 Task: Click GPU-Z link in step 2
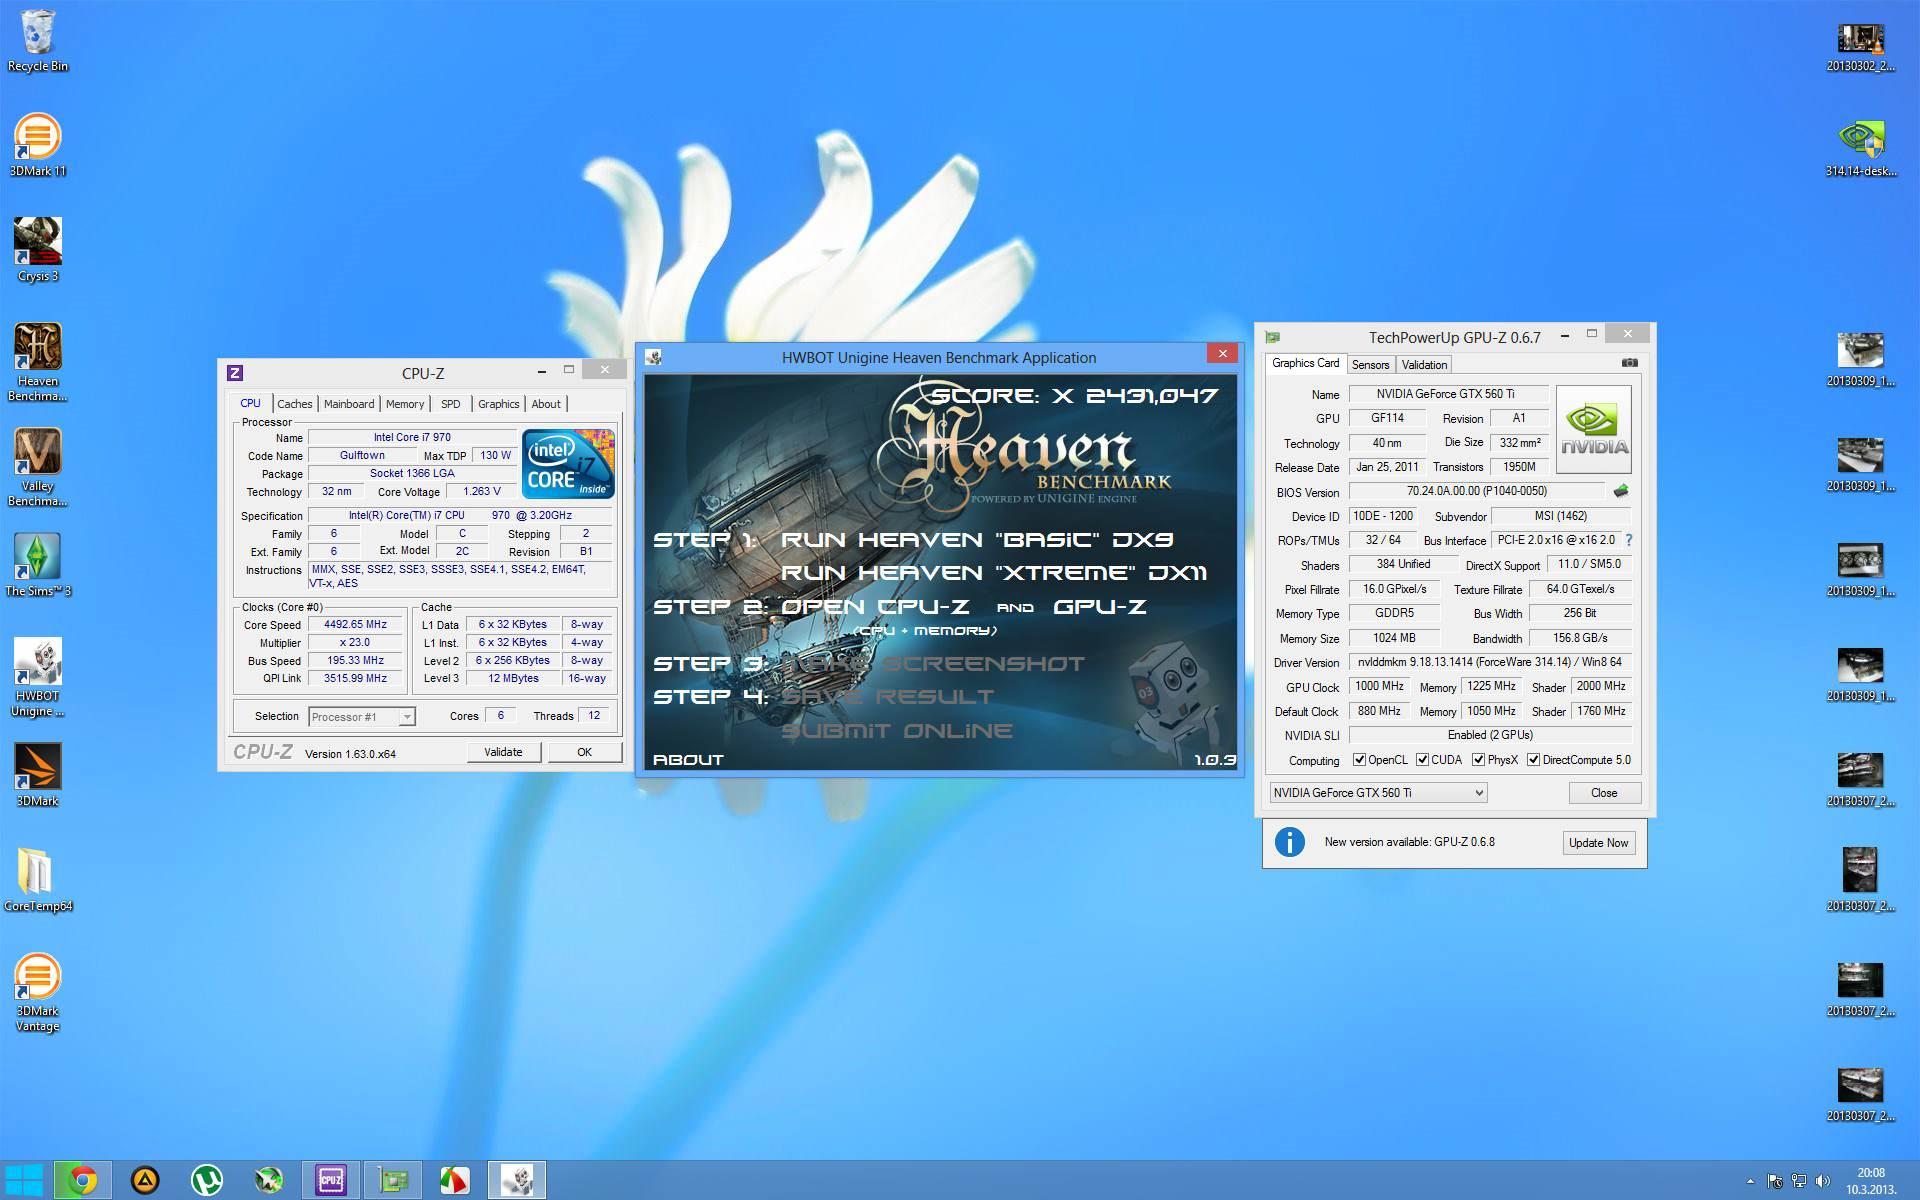pos(1100,607)
